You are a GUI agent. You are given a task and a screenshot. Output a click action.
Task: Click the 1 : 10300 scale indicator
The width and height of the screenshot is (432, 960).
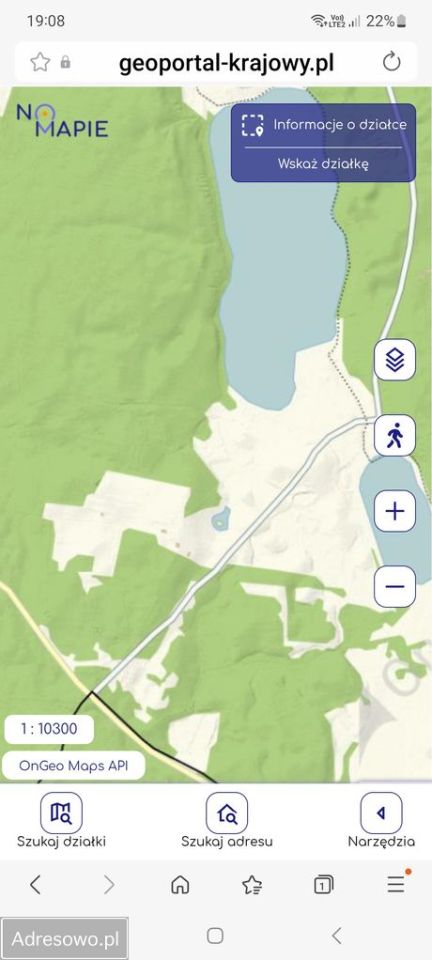point(49,729)
